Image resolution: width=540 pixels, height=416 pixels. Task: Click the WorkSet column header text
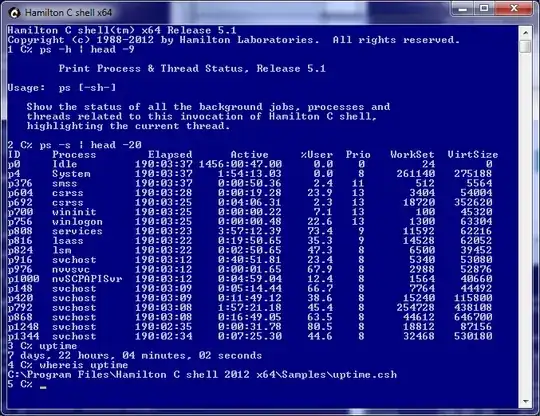point(412,155)
